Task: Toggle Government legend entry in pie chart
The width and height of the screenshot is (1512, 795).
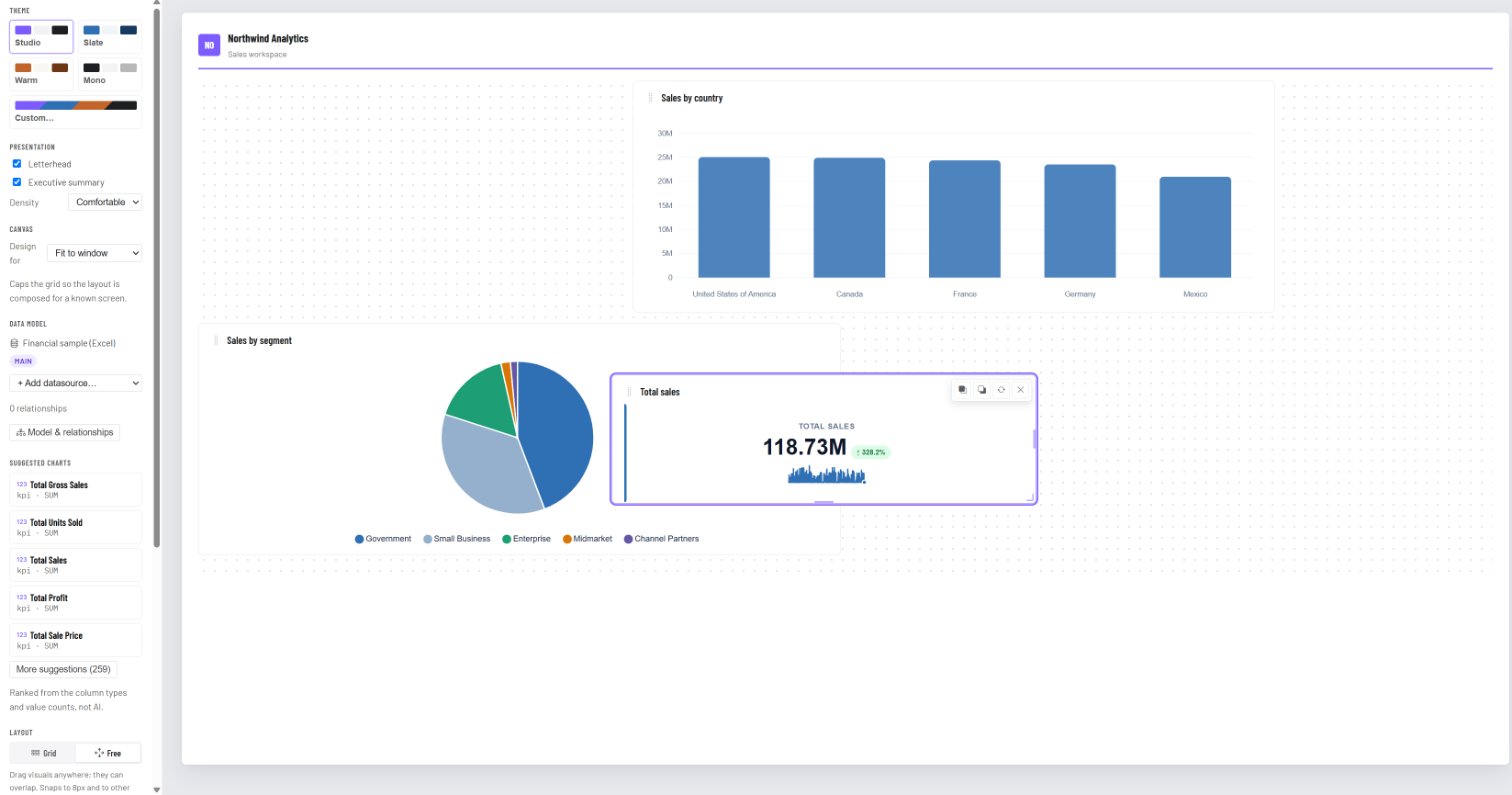Action: [383, 539]
